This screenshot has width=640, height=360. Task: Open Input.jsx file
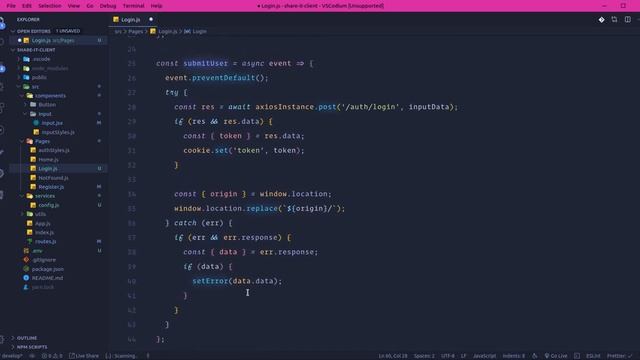[x=52, y=123]
